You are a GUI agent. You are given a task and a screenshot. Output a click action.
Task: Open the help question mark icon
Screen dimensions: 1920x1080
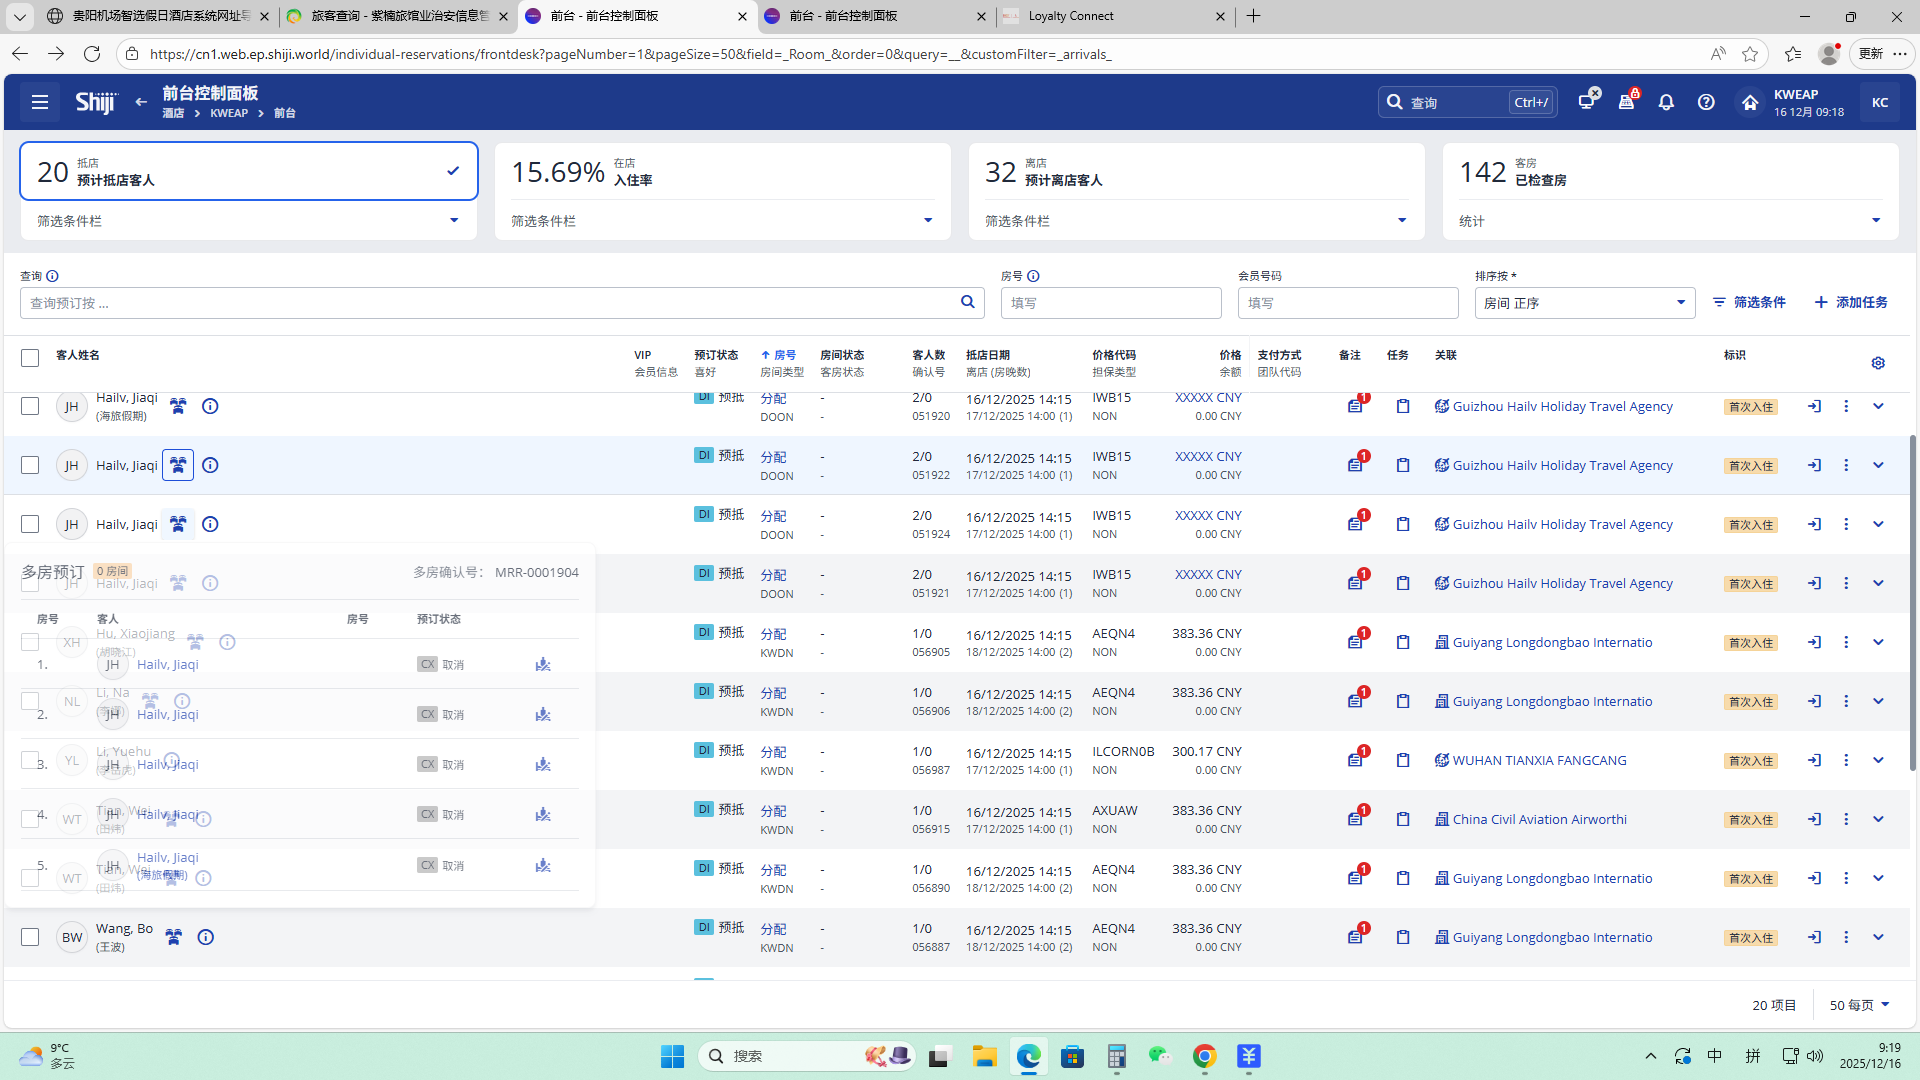coord(1706,102)
